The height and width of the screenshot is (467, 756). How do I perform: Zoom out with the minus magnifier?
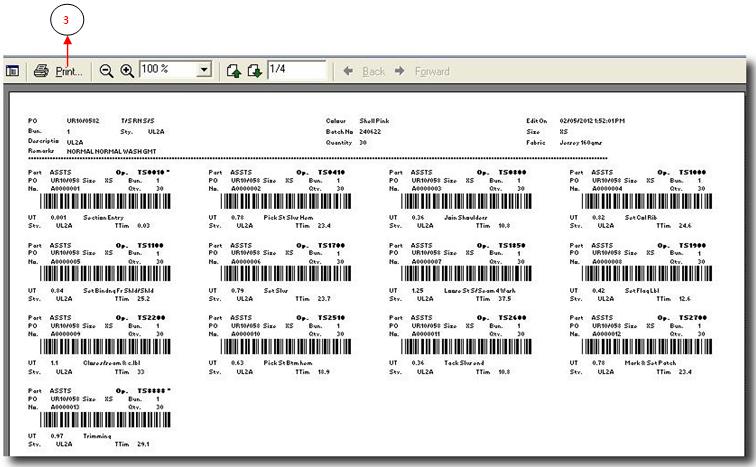pos(106,71)
